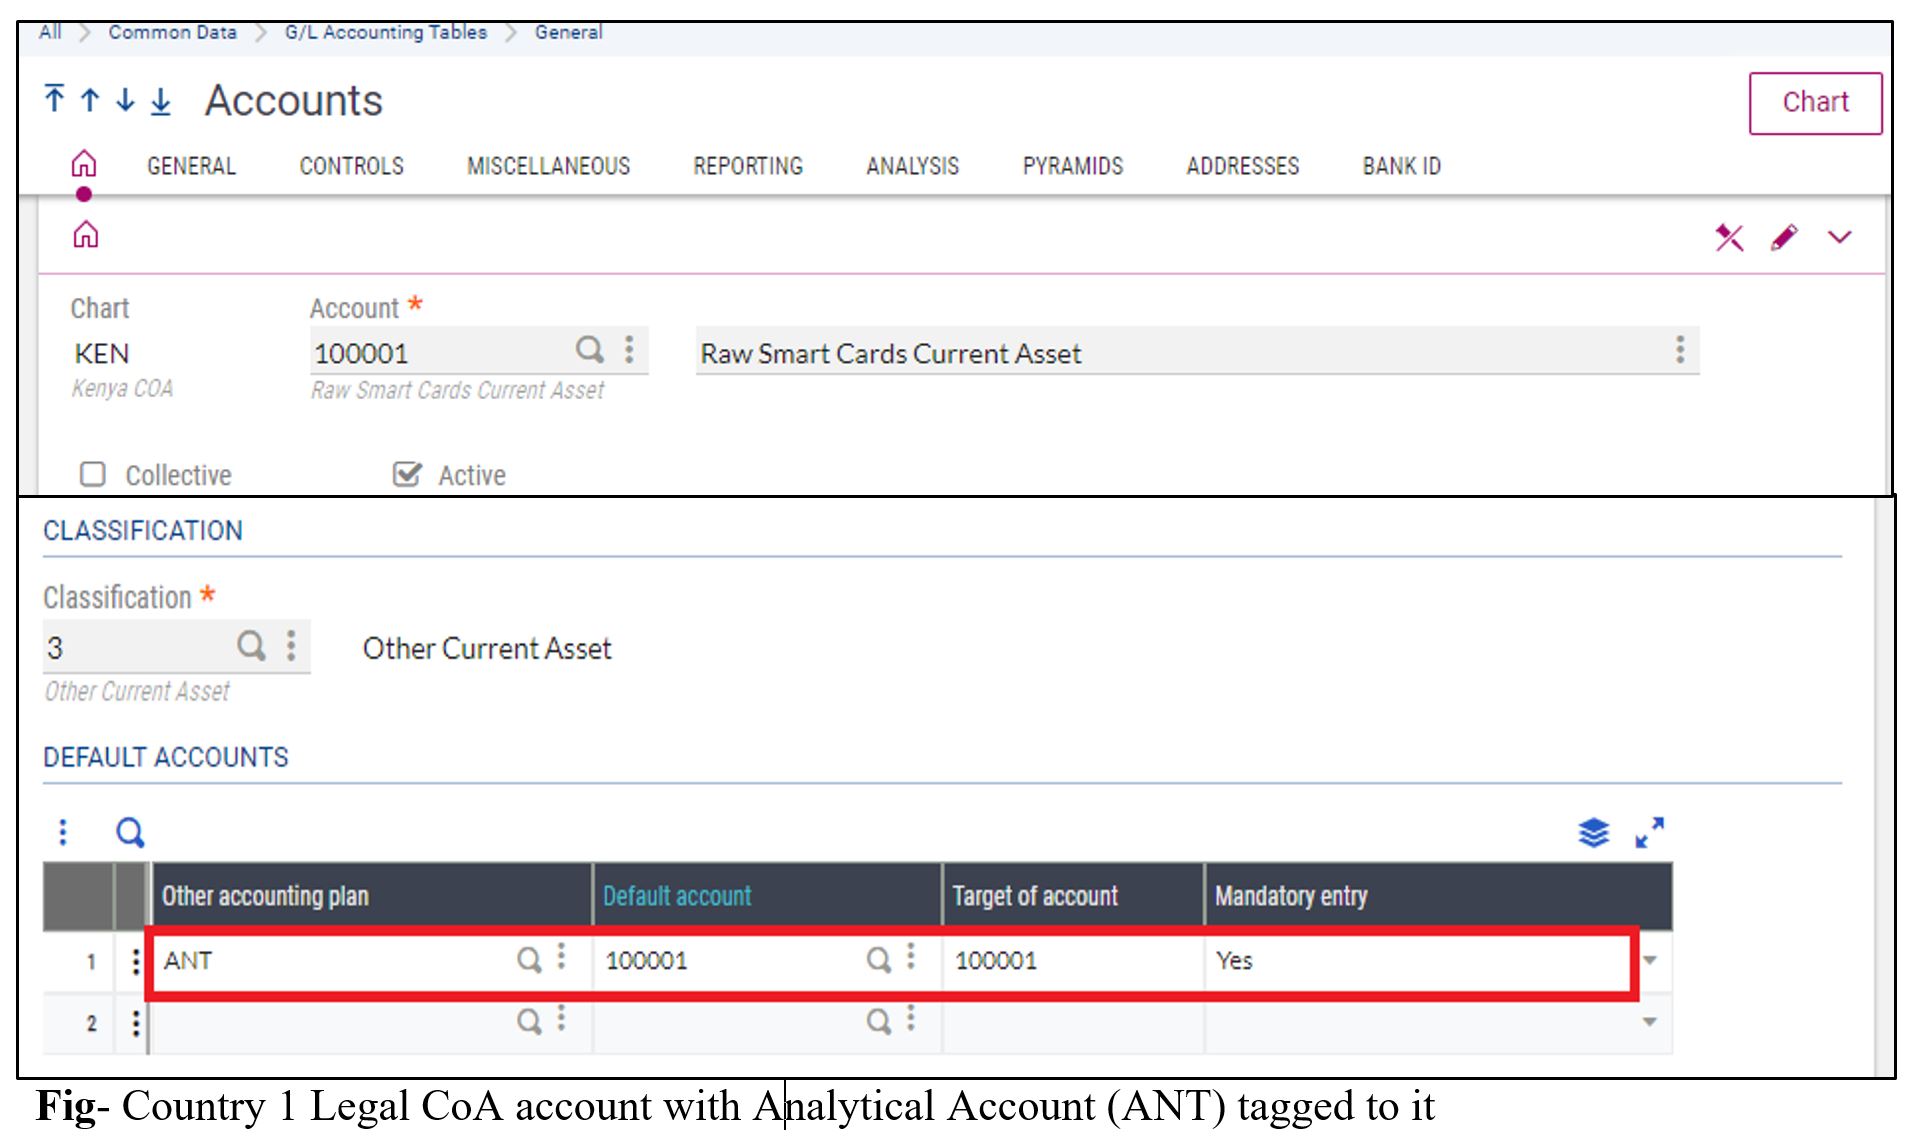Open row 1 options dots in Default Accounts table
Screen dimensions: 1922x1145
135,961
